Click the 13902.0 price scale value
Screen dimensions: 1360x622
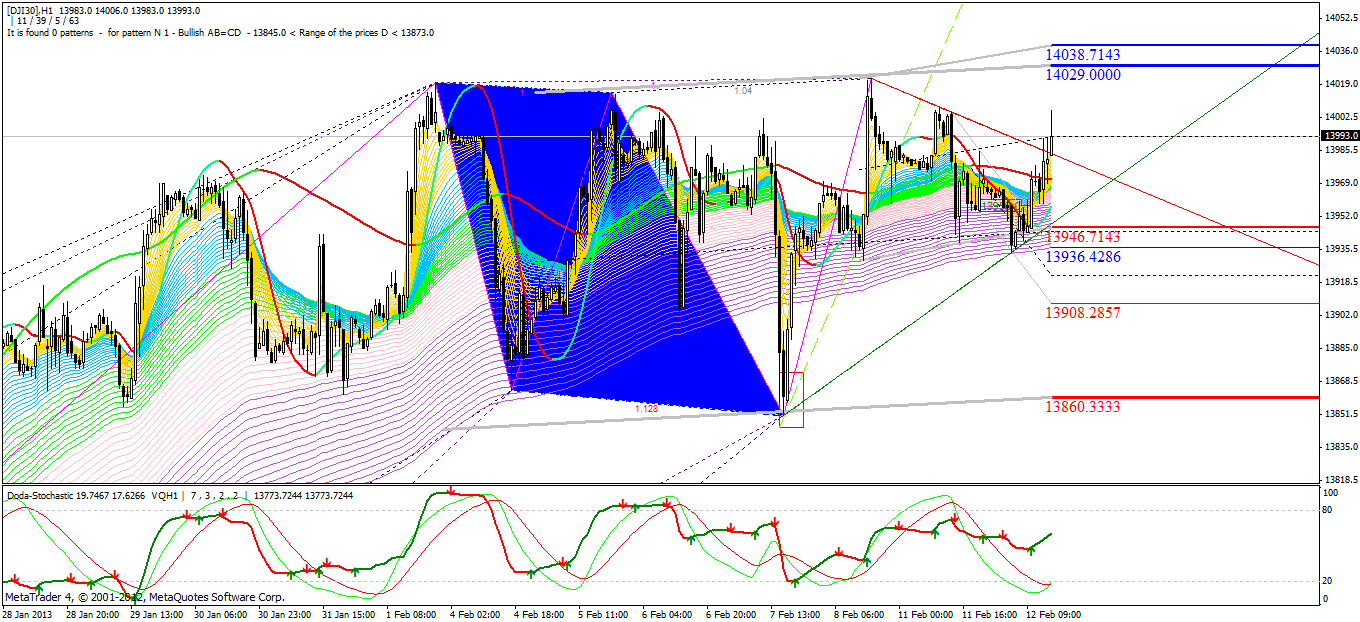[1340, 315]
